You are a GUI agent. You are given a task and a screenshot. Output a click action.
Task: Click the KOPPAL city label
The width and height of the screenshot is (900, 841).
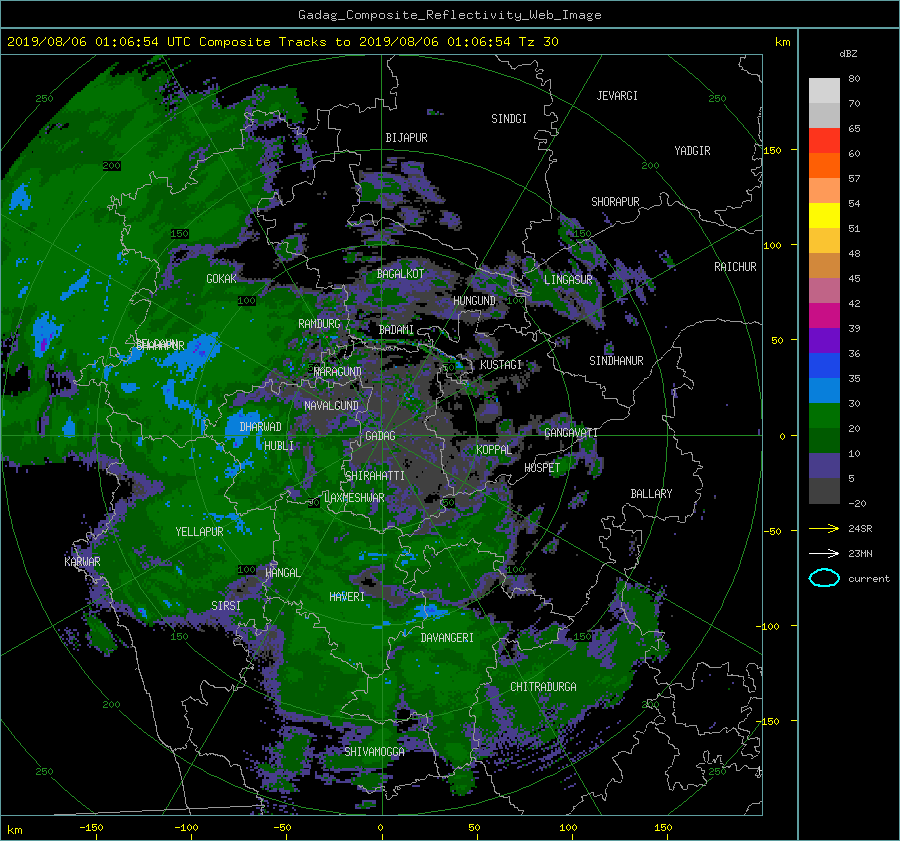click(x=494, y=450)
